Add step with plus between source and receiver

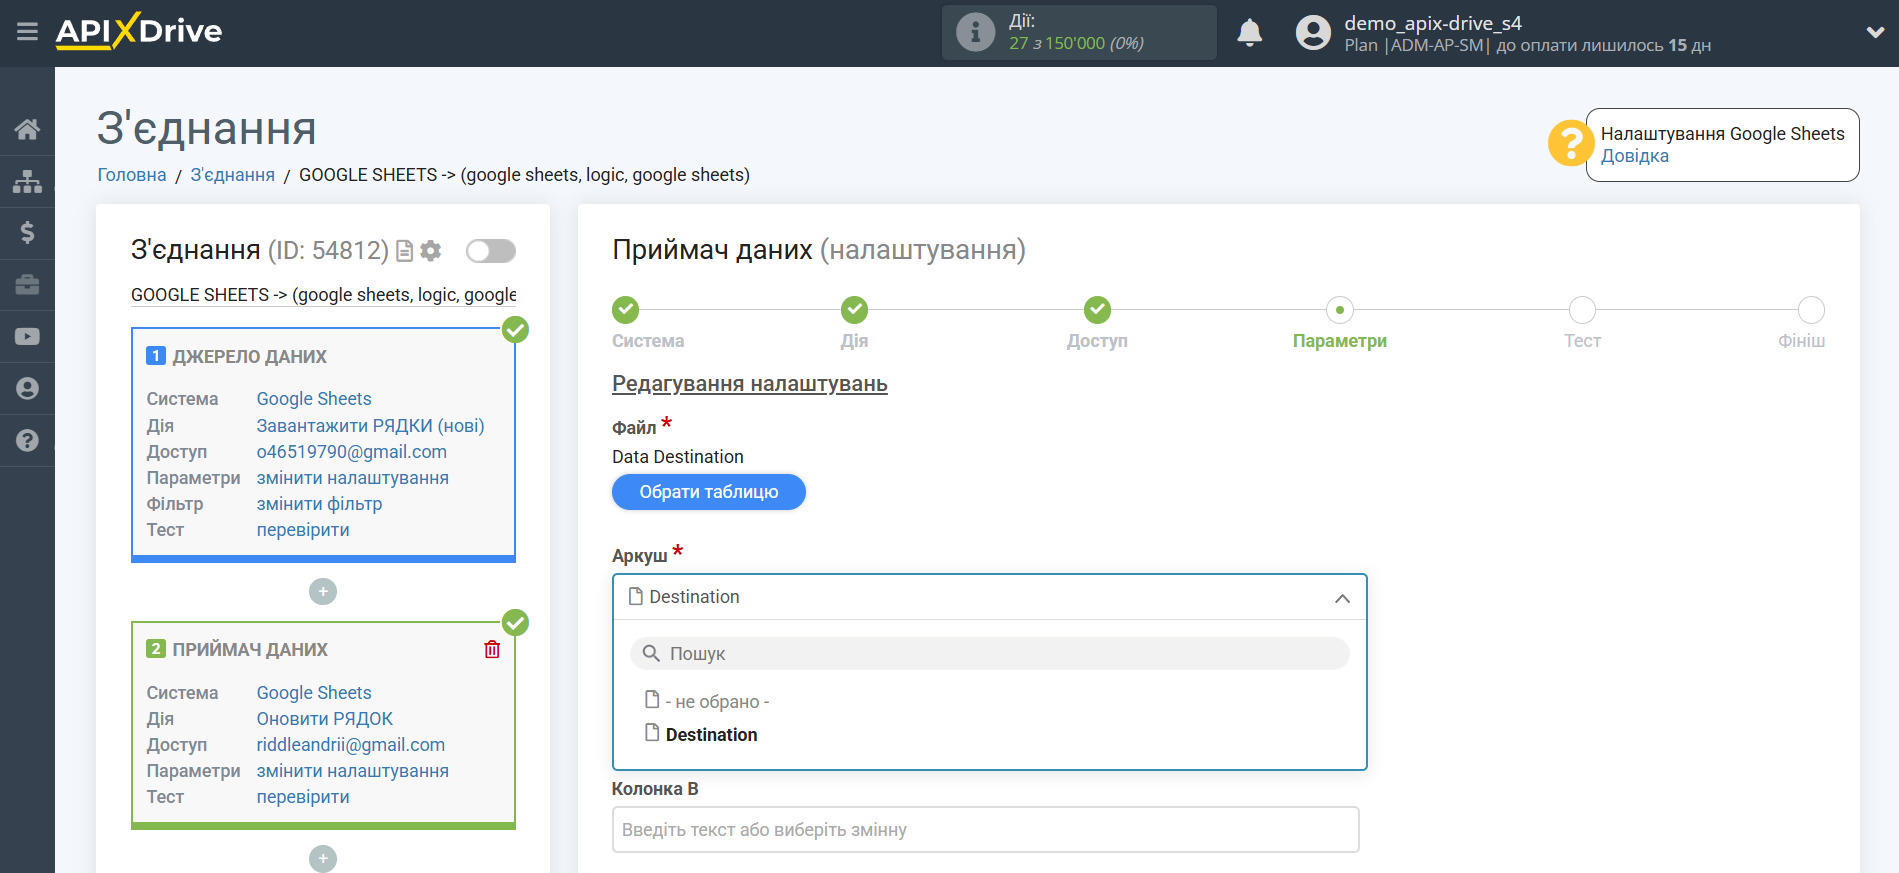coord(323,592)
